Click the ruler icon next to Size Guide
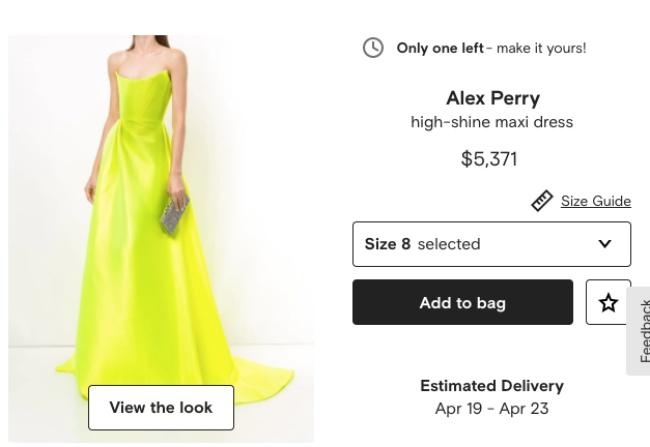 pos(543,201)
